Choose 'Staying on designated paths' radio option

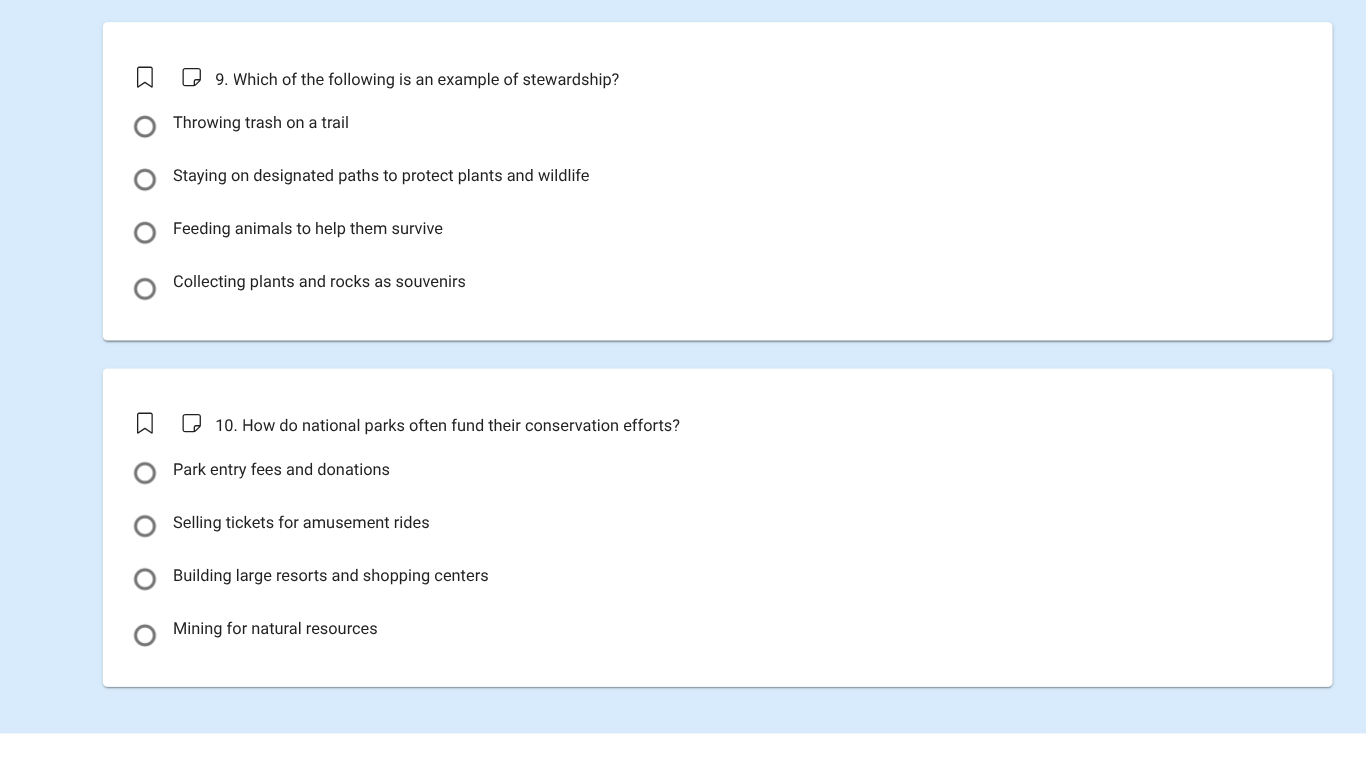145,180
